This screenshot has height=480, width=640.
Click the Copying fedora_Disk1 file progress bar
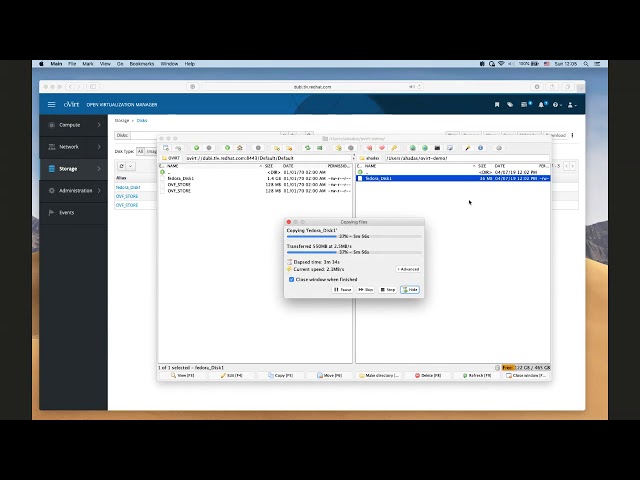(x=353, y=236)
